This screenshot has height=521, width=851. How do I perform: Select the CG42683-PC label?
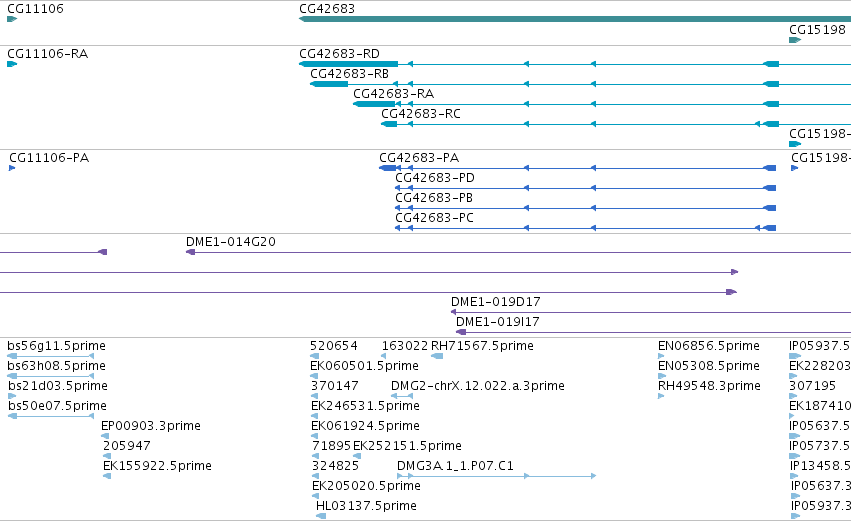tap(434, 218)
